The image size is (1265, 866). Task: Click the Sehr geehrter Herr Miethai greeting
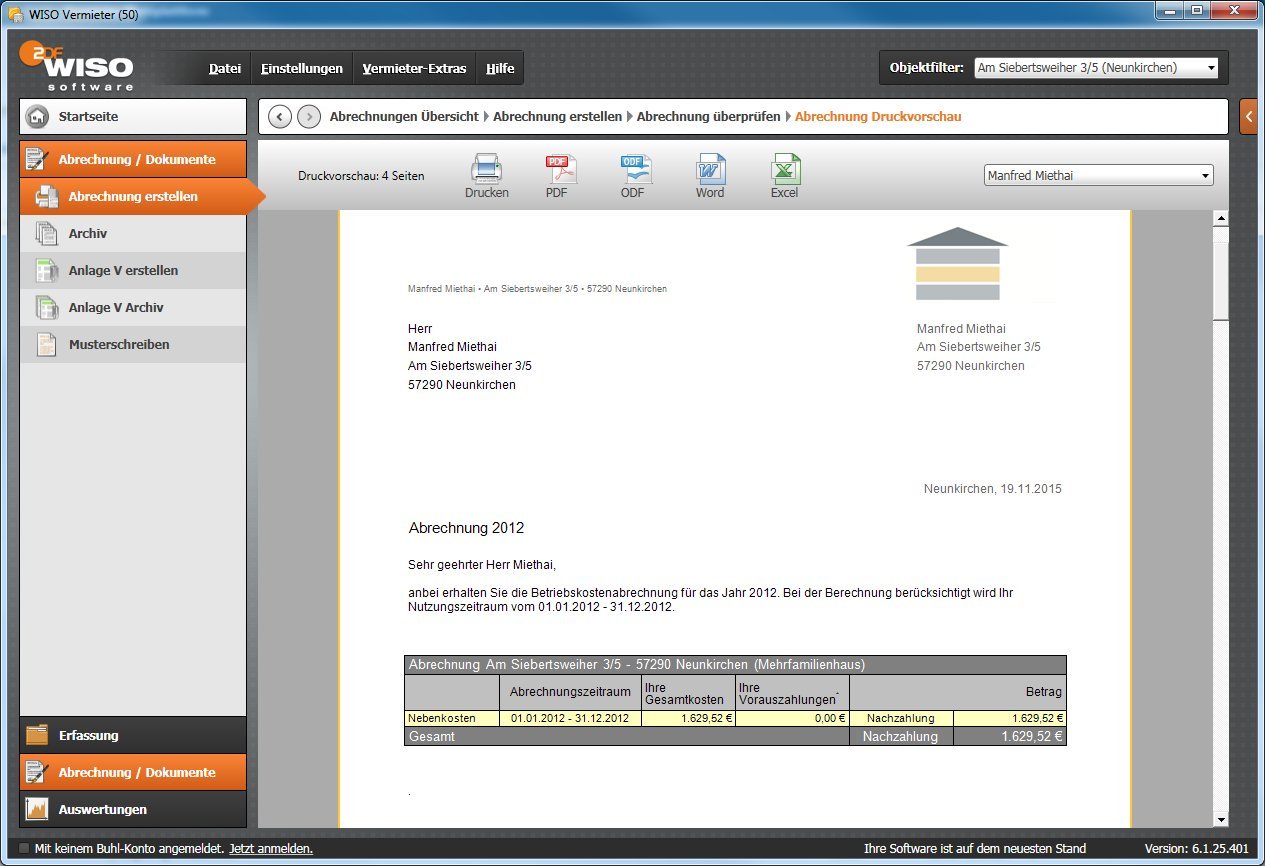click(x=482, y=565)
